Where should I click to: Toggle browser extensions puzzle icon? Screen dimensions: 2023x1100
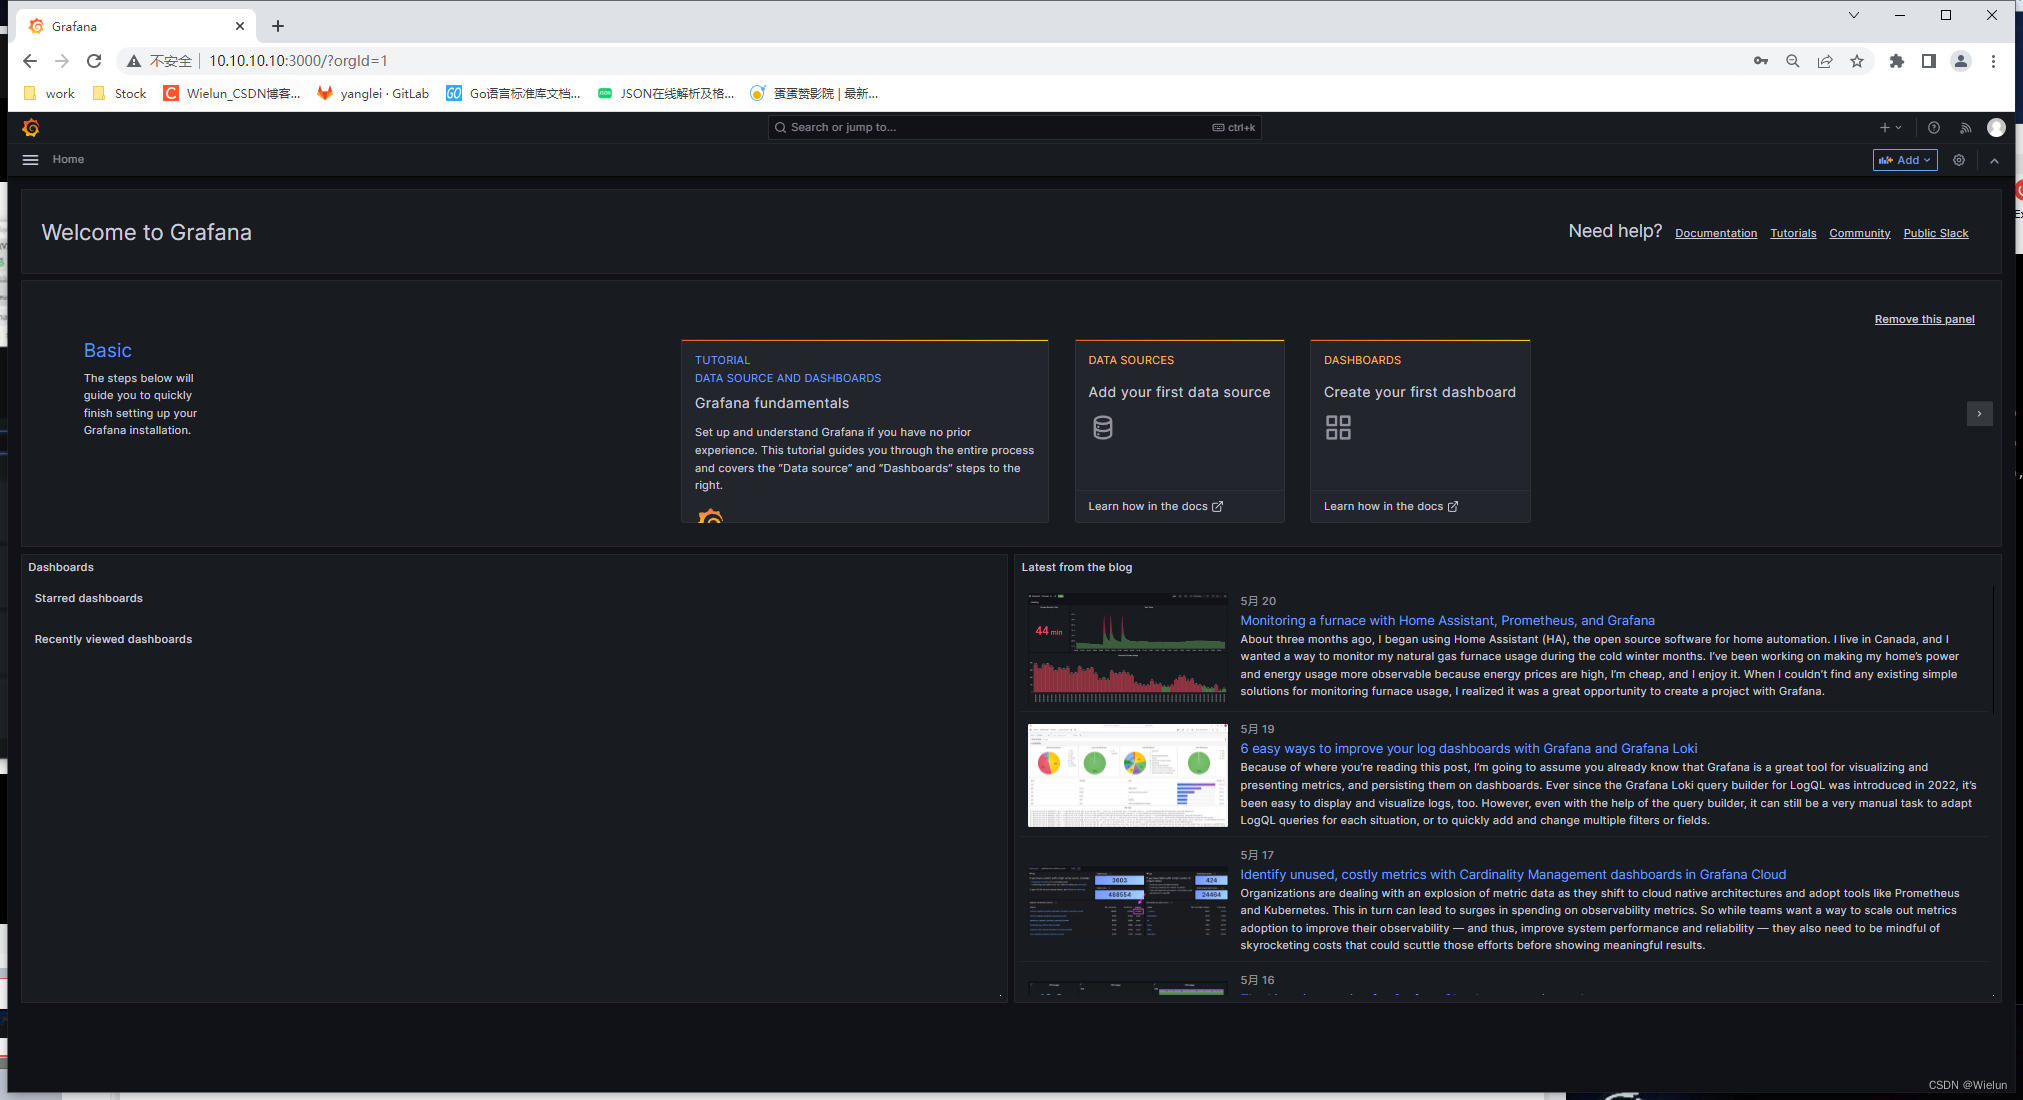click(x=1896, y=61)
